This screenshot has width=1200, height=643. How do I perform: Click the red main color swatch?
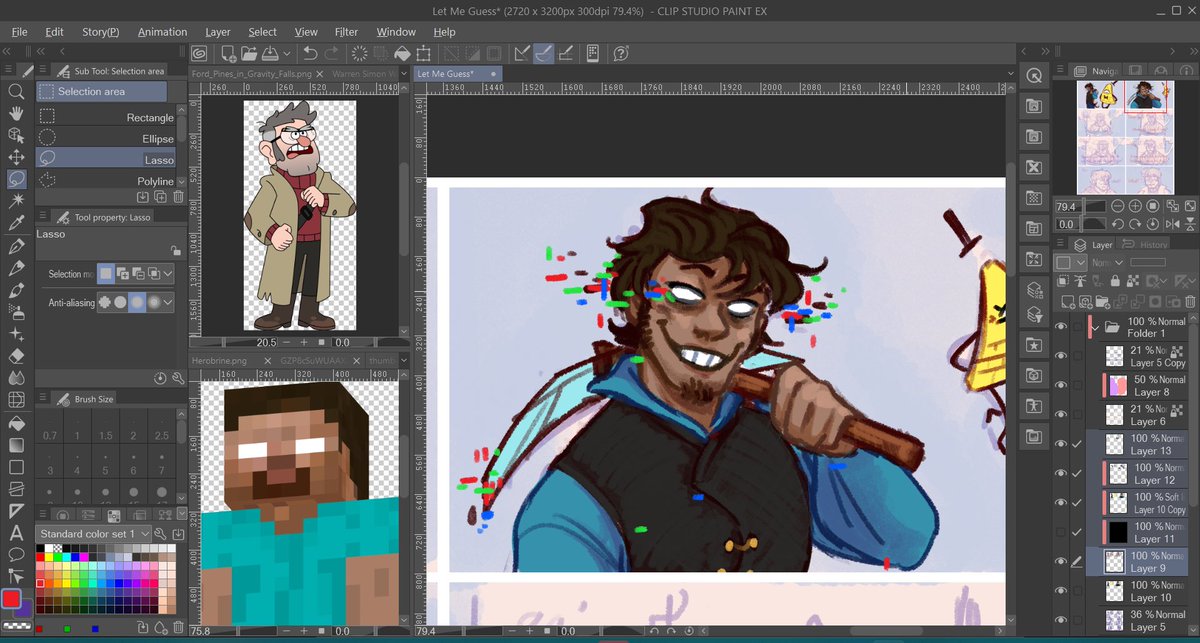11,599
